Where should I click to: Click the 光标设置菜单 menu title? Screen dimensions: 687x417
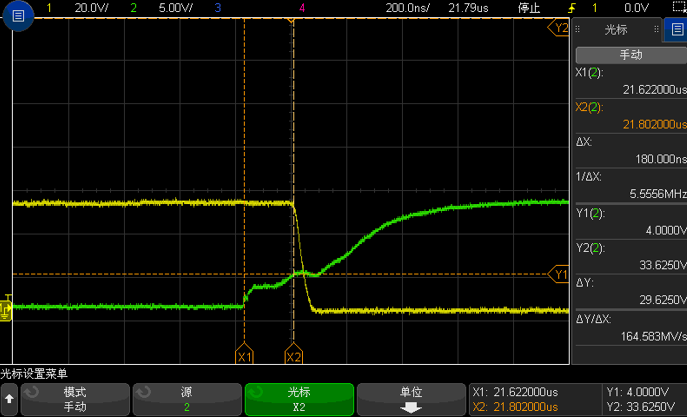click(x=34, y=374)
